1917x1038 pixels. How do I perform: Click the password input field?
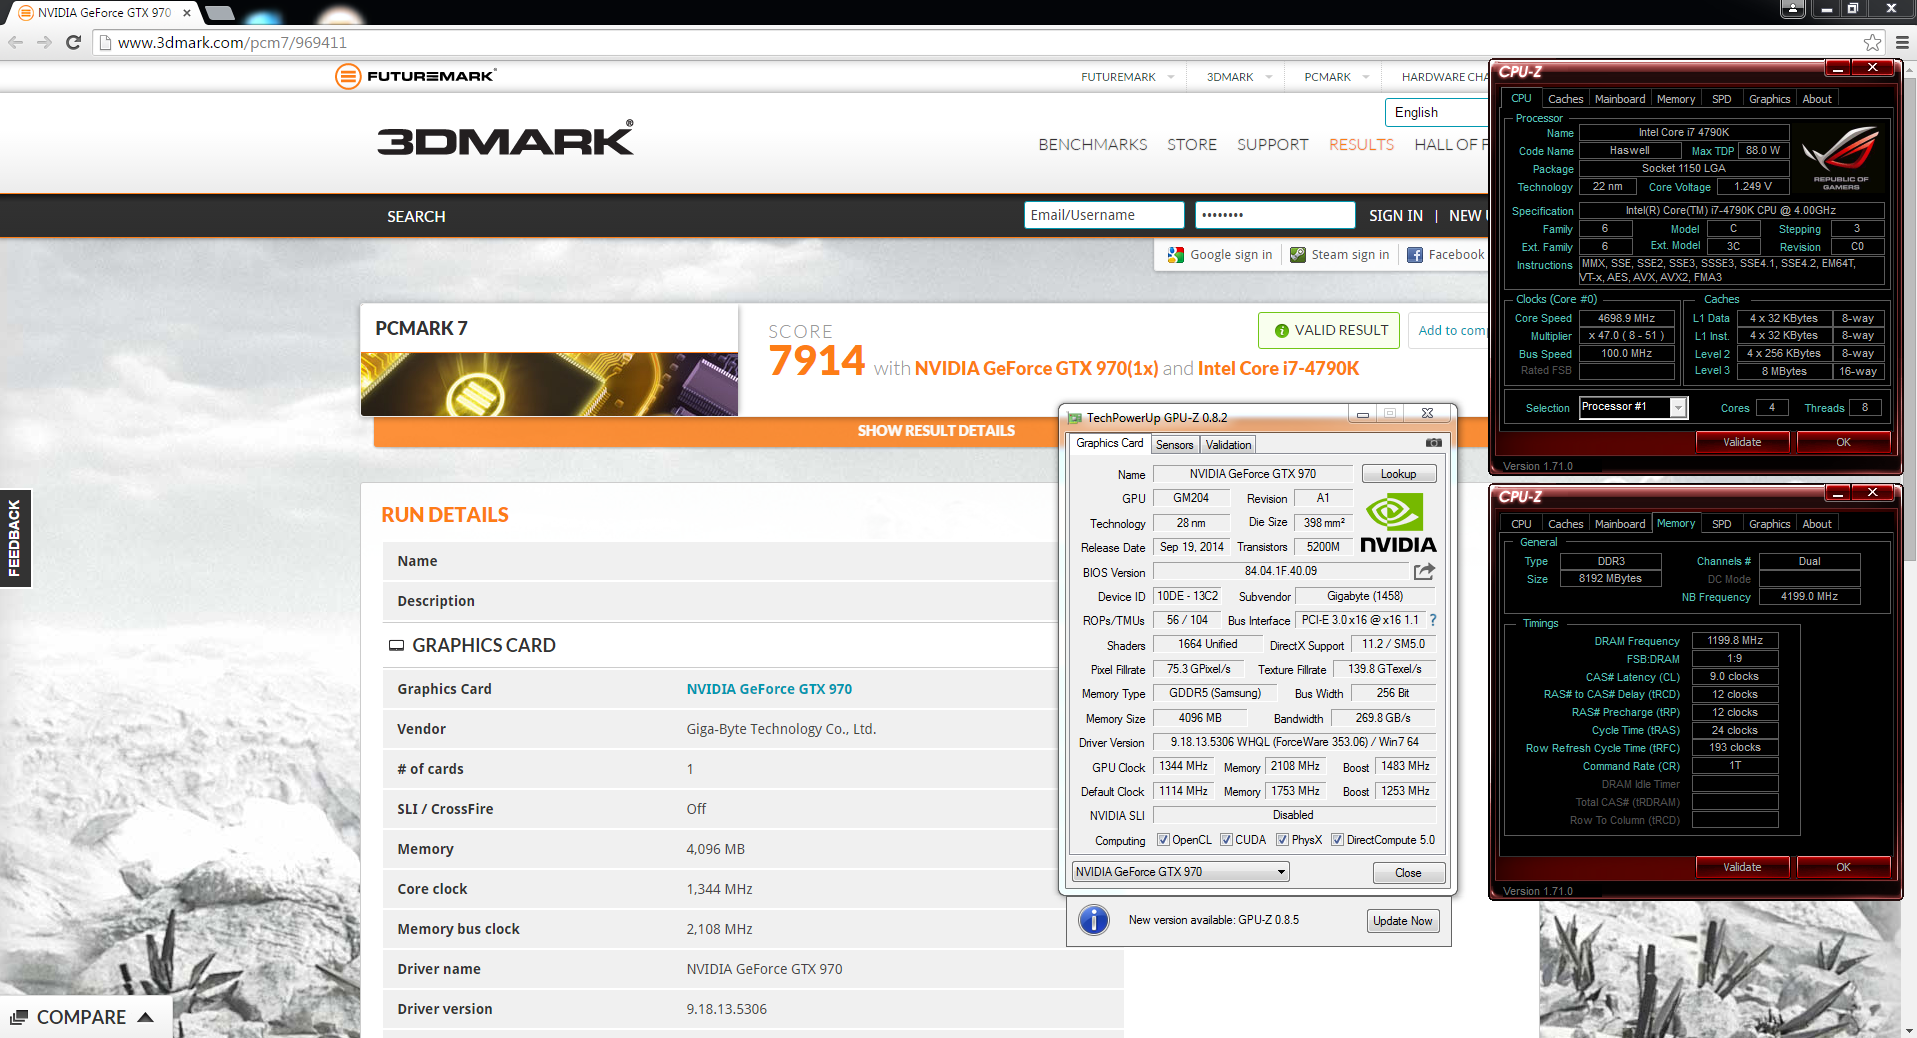[x=1274, y=215]
